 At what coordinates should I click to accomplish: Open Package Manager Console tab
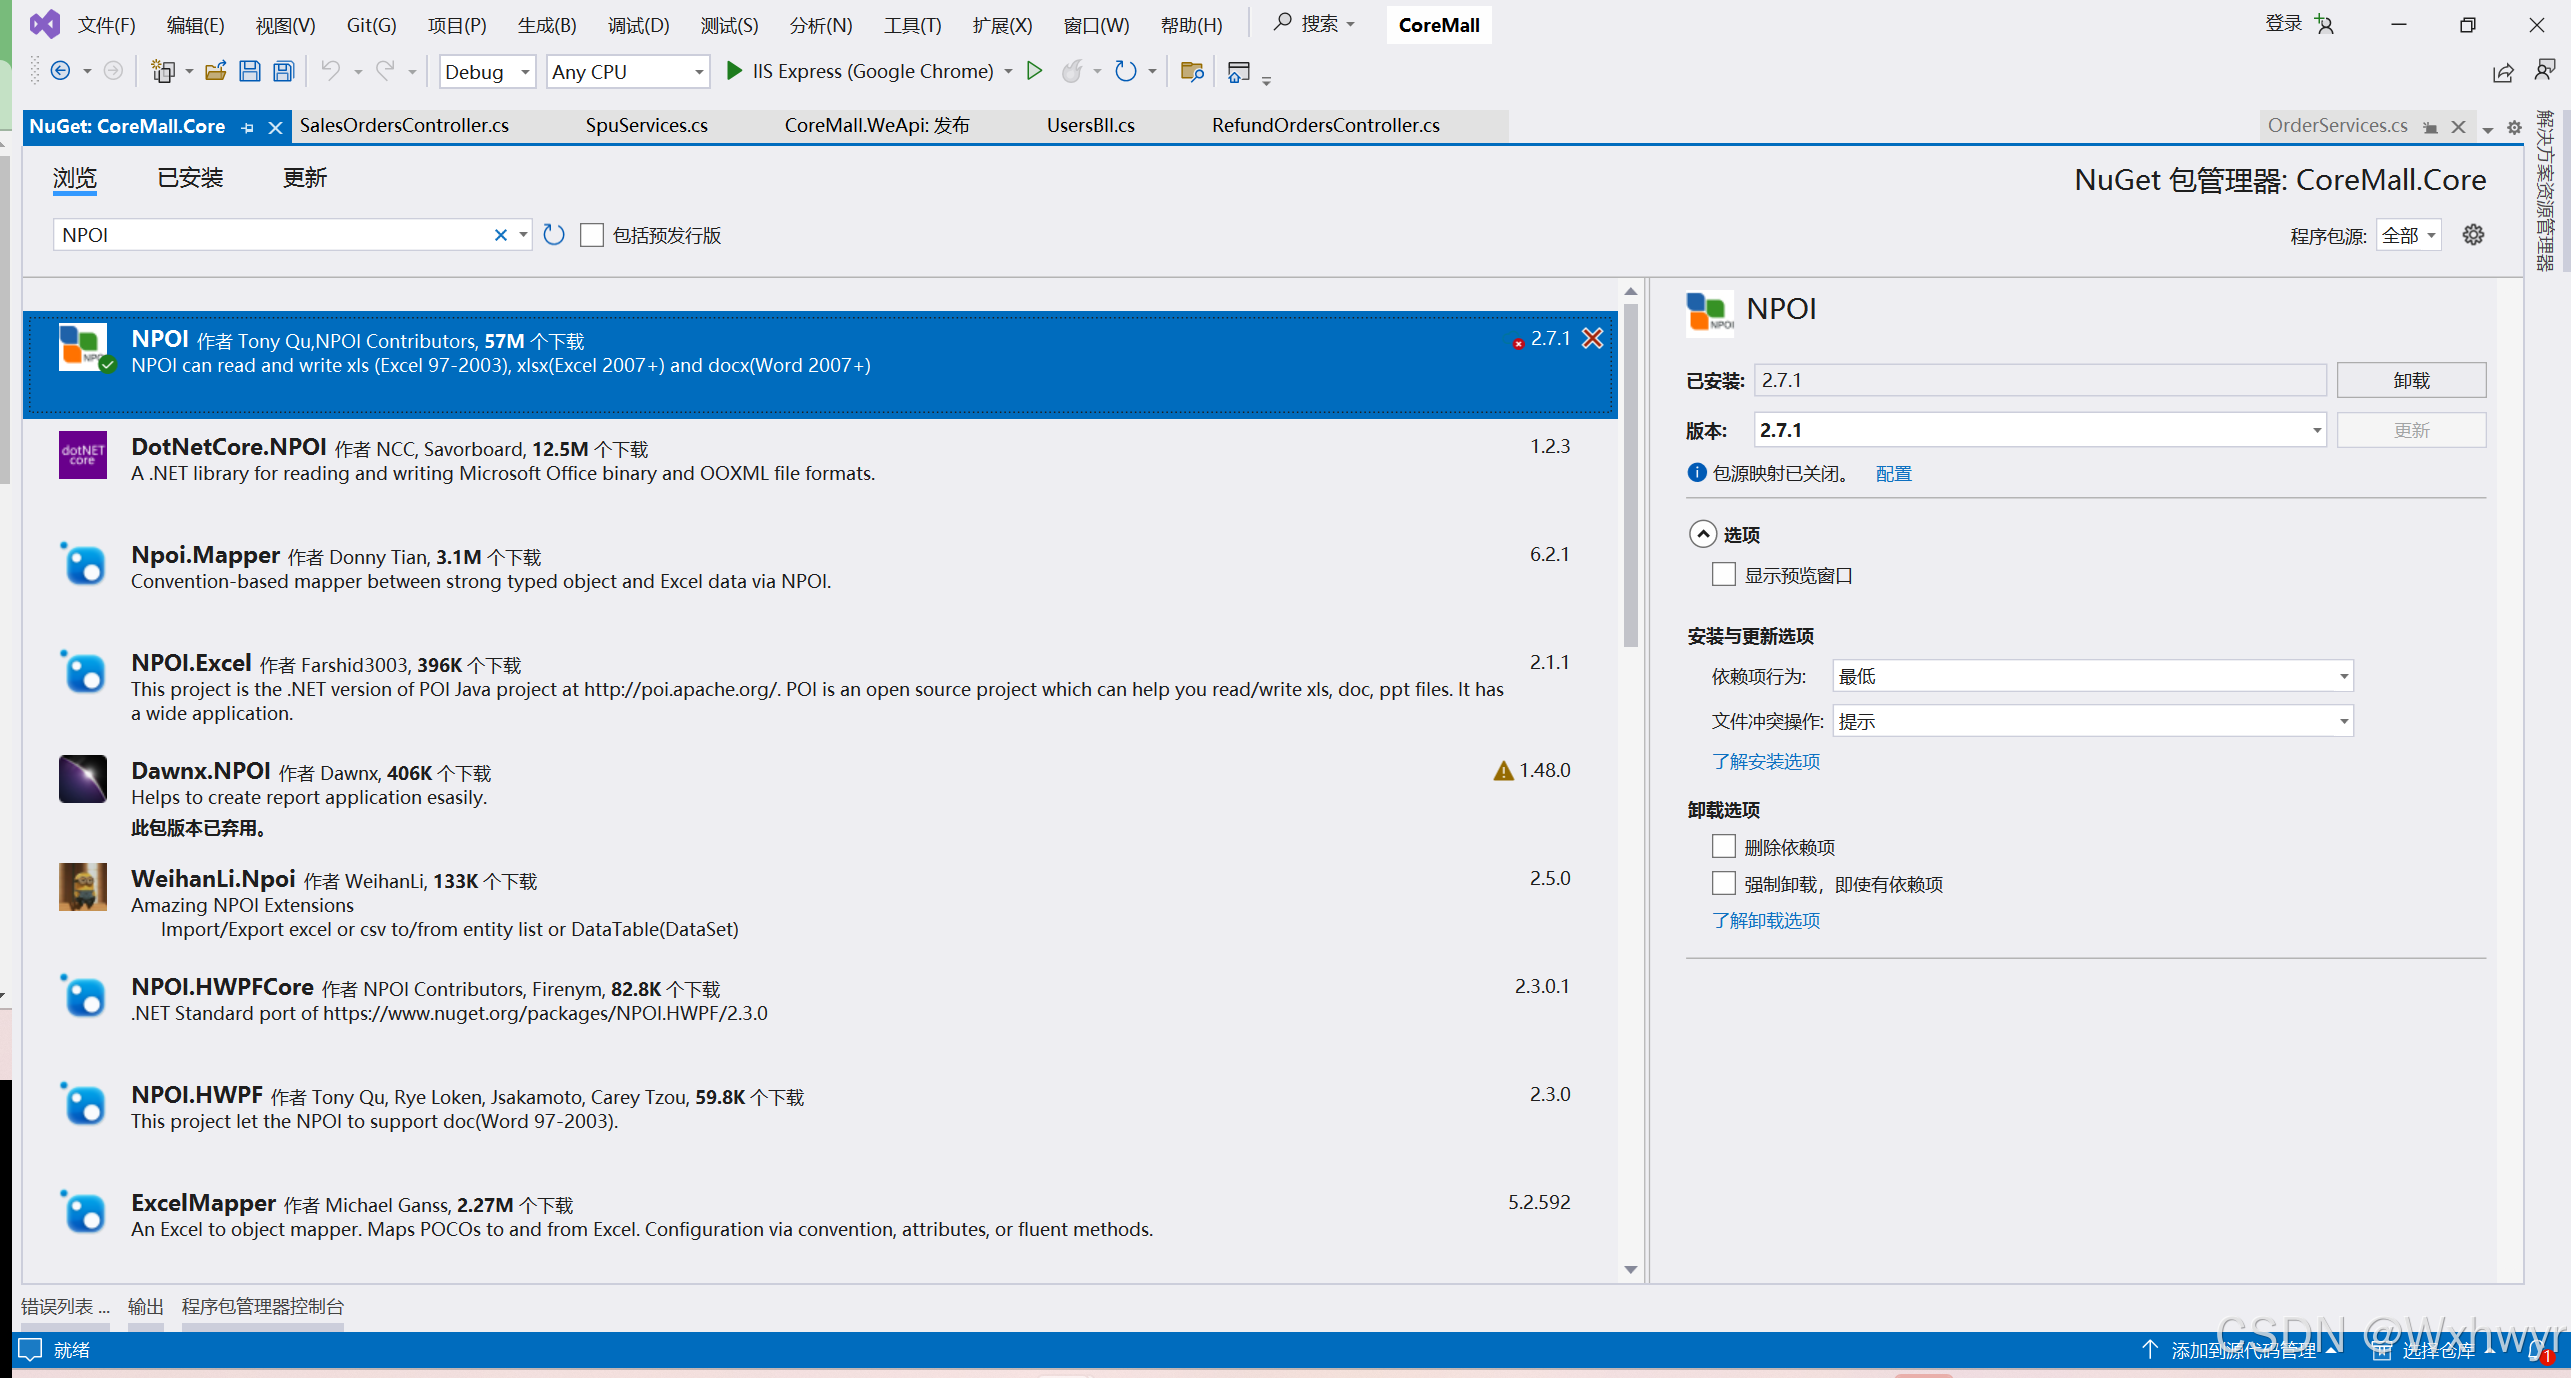[x=262, y=1307]
